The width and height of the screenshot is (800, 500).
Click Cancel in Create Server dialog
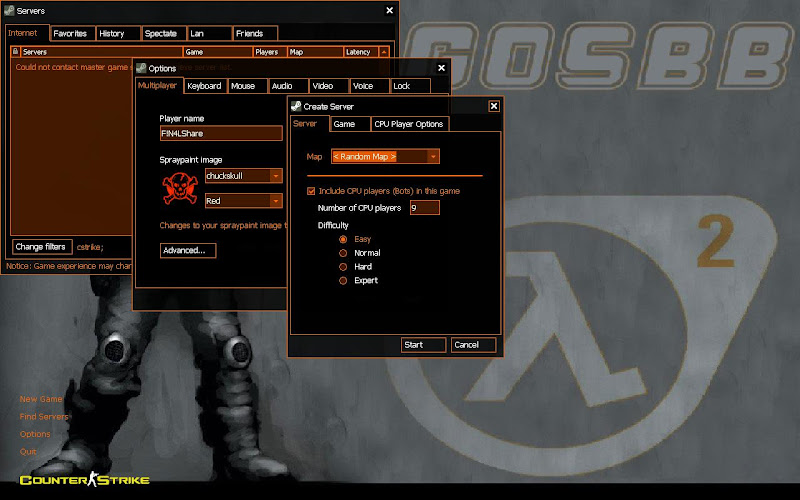click(x=473, y=345)
